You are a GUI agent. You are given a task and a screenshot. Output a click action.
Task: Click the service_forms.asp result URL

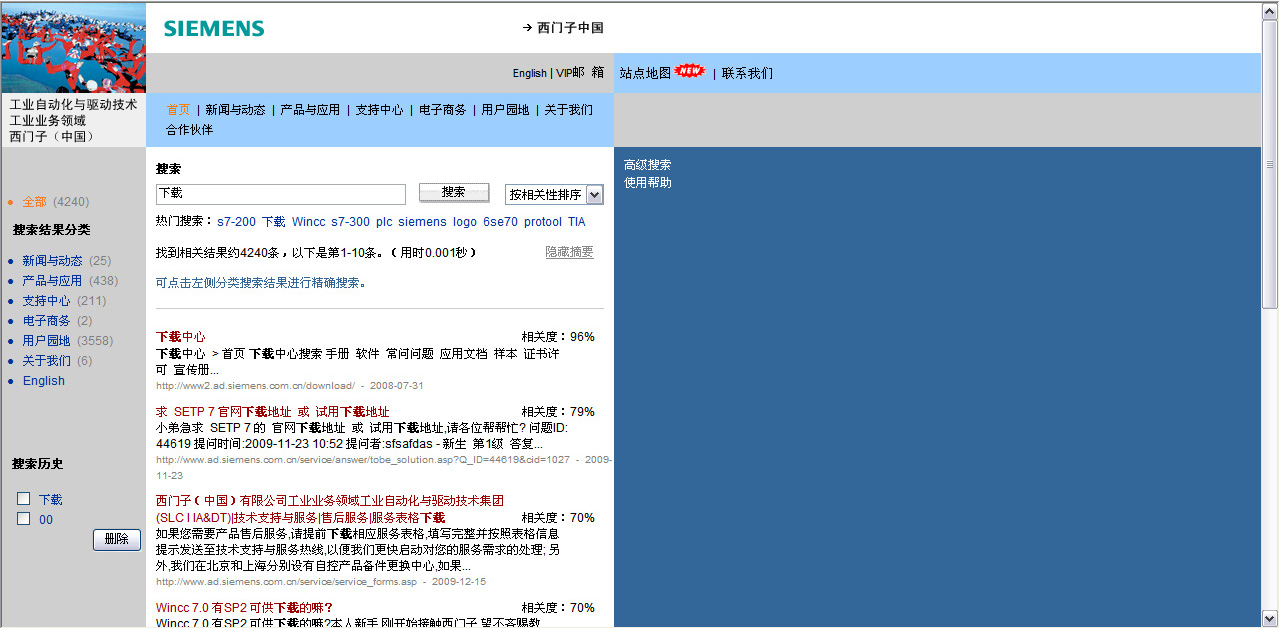tap(286, 582)
